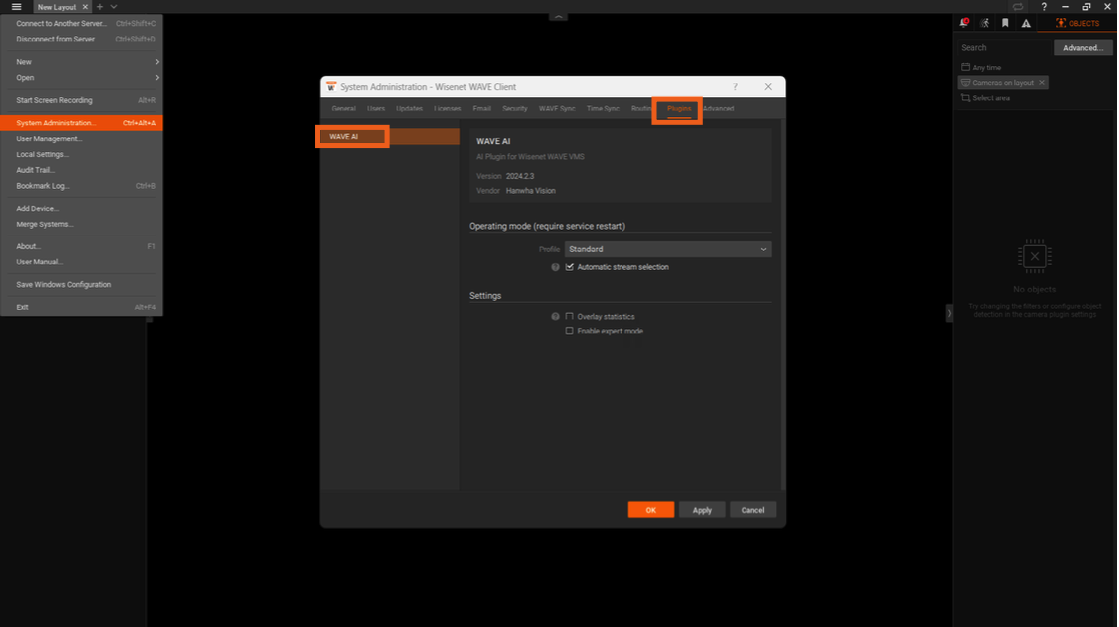Click the Select area option

tap(985, 98)
